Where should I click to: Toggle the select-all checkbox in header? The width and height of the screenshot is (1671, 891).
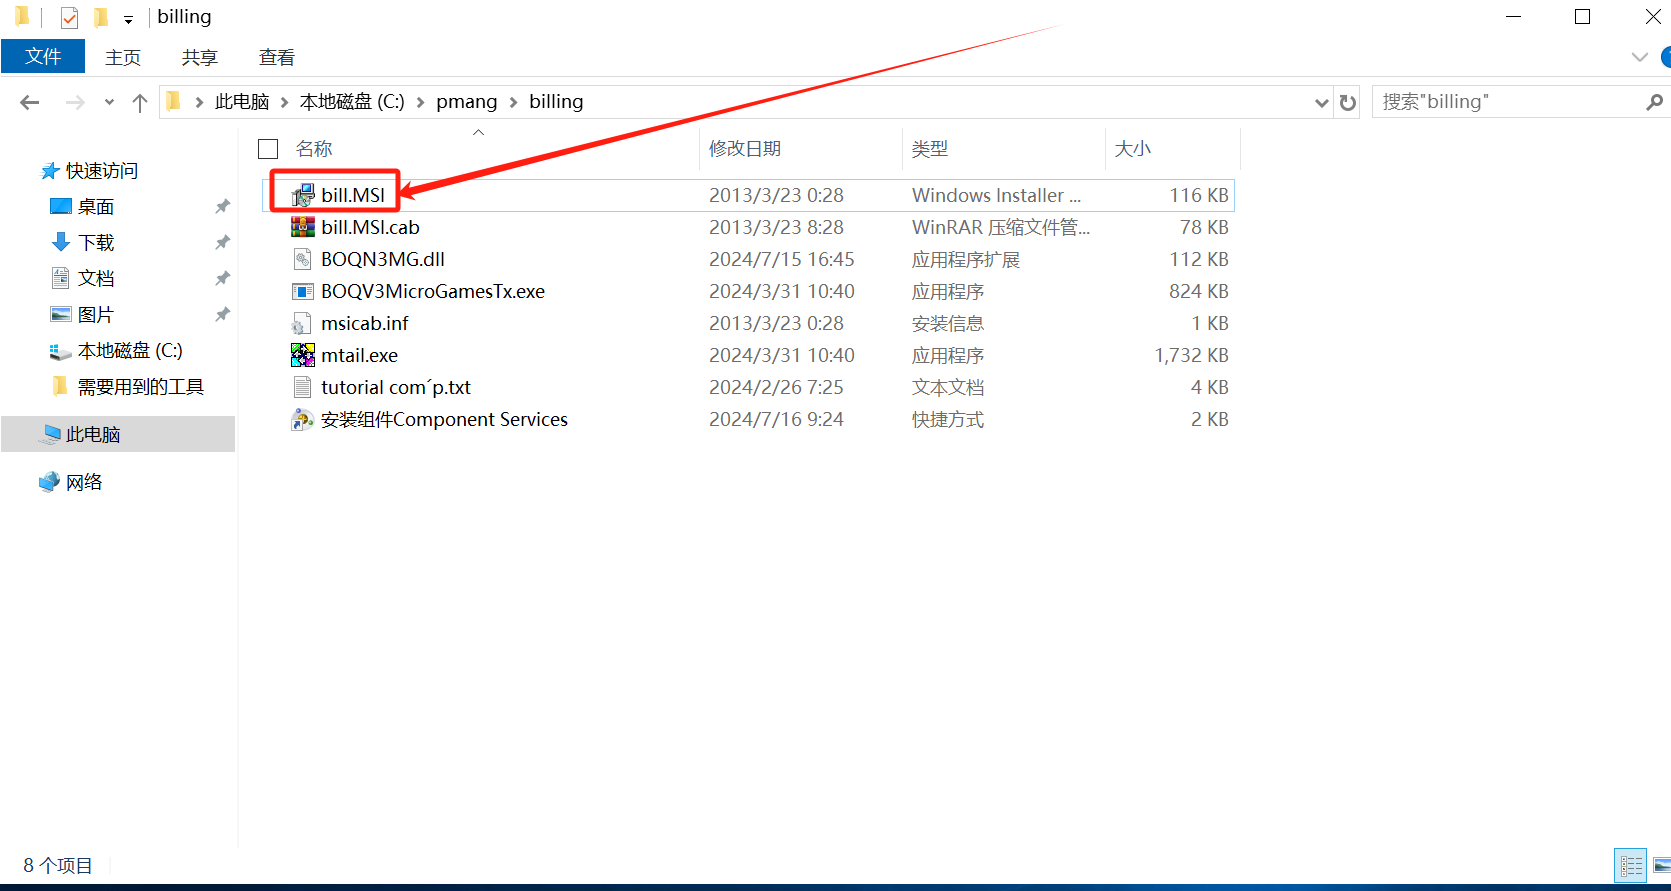pos(268,149)
